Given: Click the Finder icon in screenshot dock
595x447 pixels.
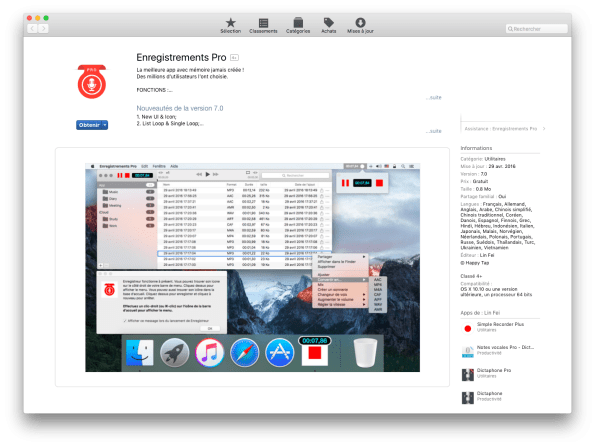Looking at the screenshot, I should point(140,353).
